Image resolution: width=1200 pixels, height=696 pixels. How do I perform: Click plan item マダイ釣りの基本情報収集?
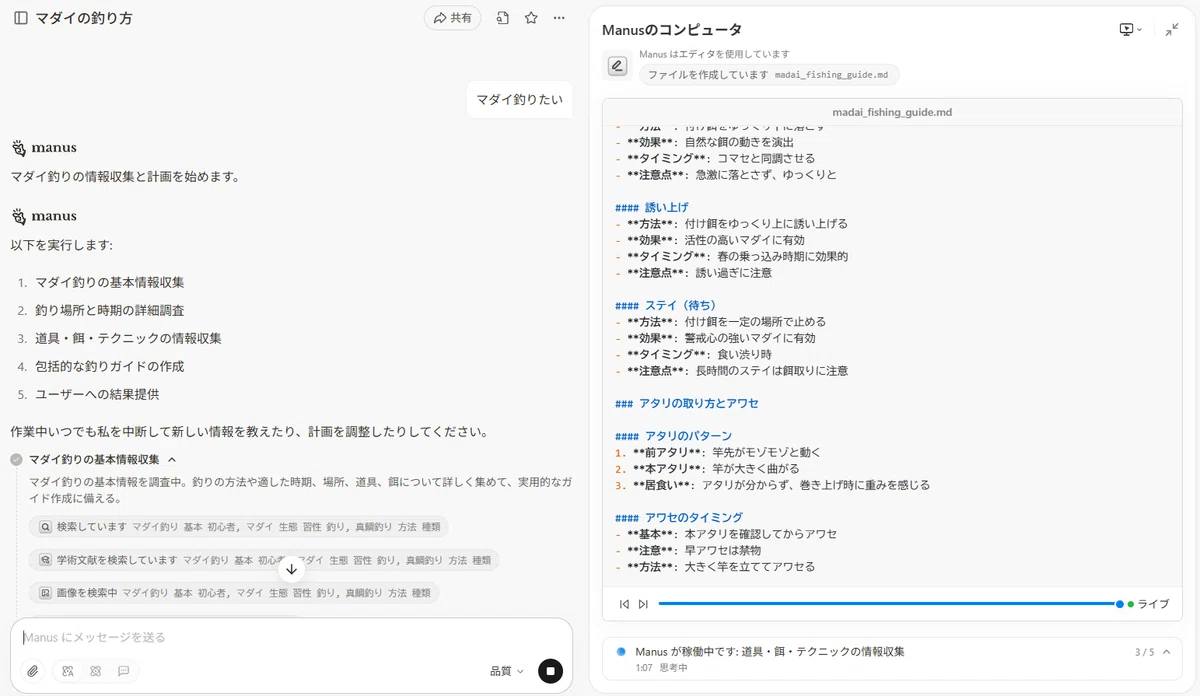[109, 283]
